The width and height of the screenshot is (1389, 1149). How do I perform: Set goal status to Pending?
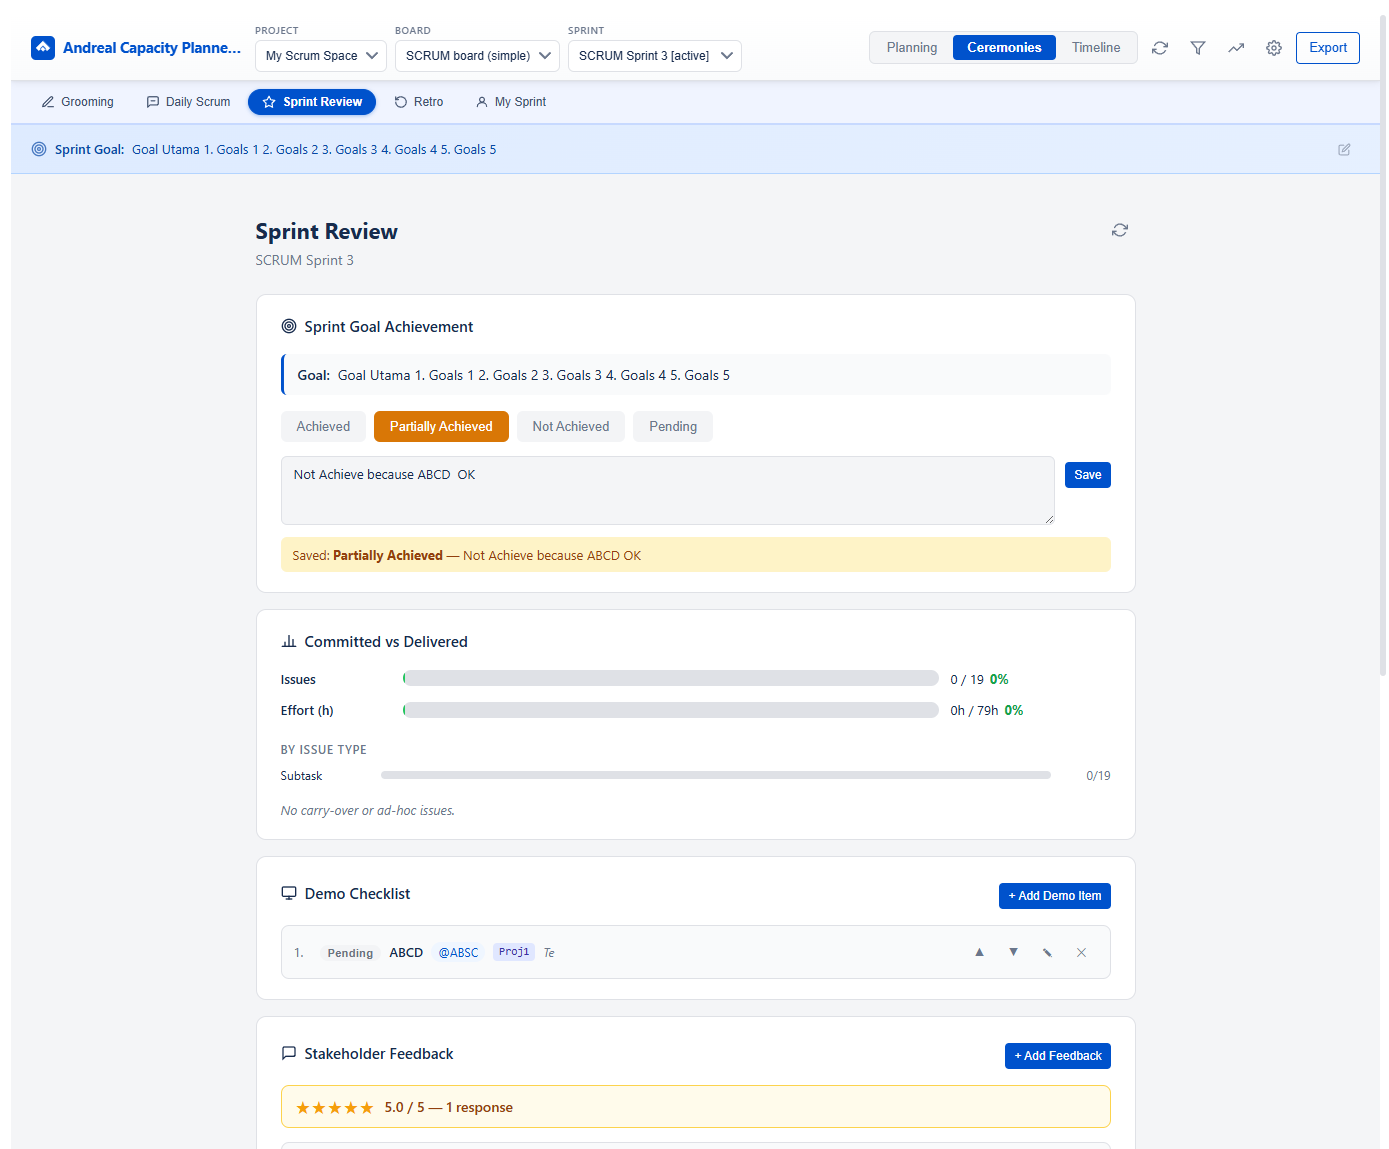point(672,426)
